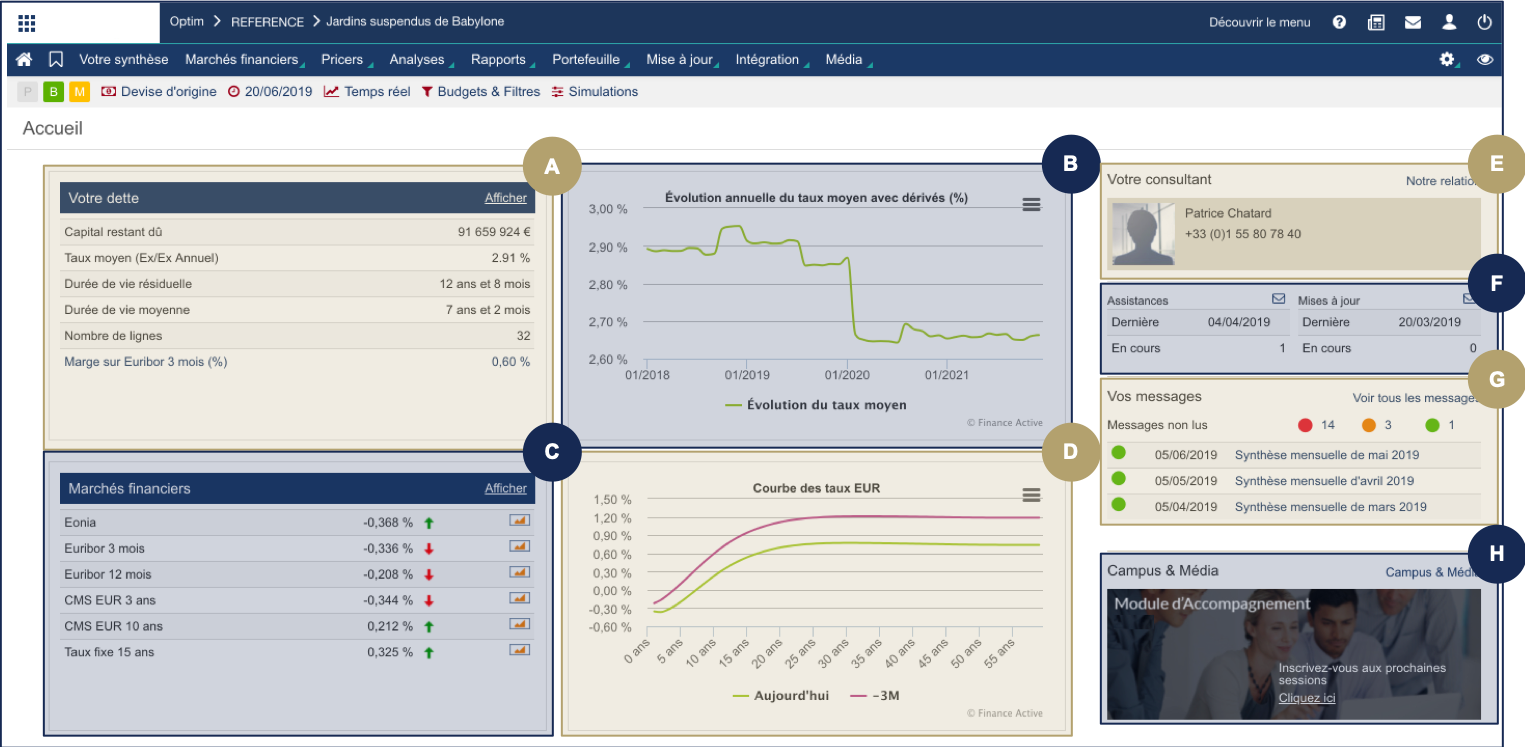Click the red unread messages dot
The width and height of the screenshot is (1525, 747).
(x=1304, y=425)
